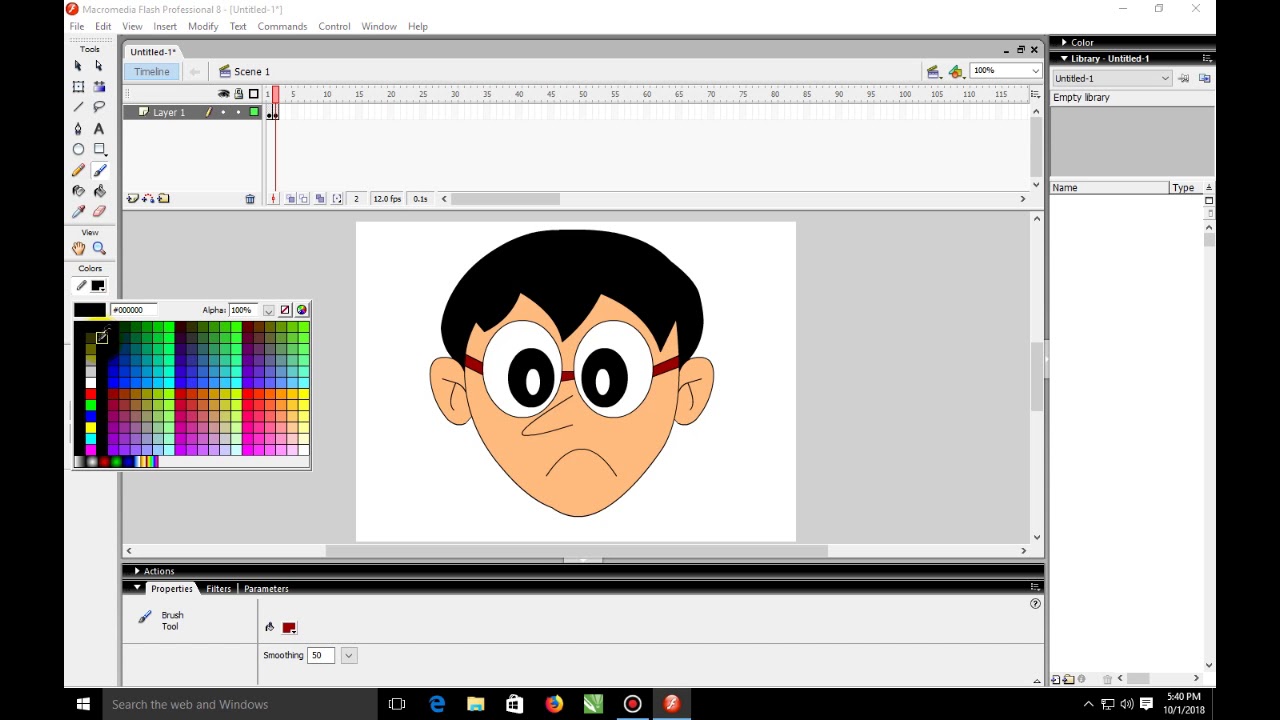
Task: Open the File menu
Action: (76, 26)
